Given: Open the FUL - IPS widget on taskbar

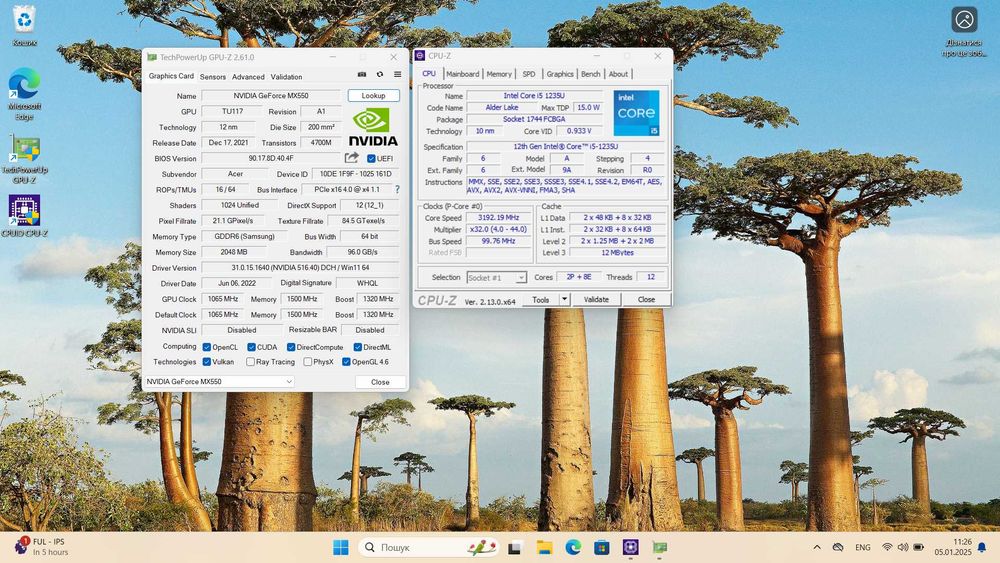Looking at the screenshot, I should [x=42, y=546].
